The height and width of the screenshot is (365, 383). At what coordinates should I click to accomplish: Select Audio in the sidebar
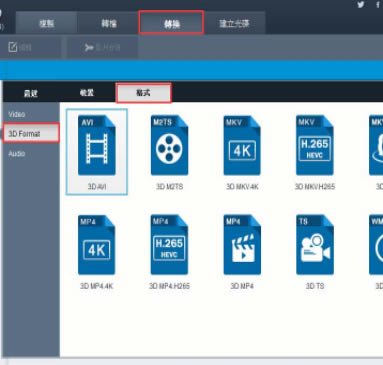(x=17, y=154)
